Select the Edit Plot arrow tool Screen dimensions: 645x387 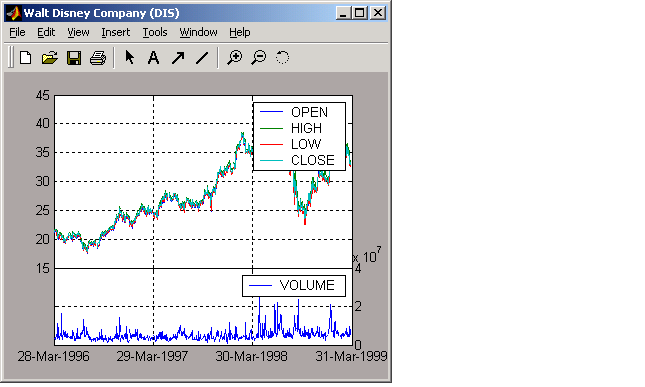click(x=130, y=58)
